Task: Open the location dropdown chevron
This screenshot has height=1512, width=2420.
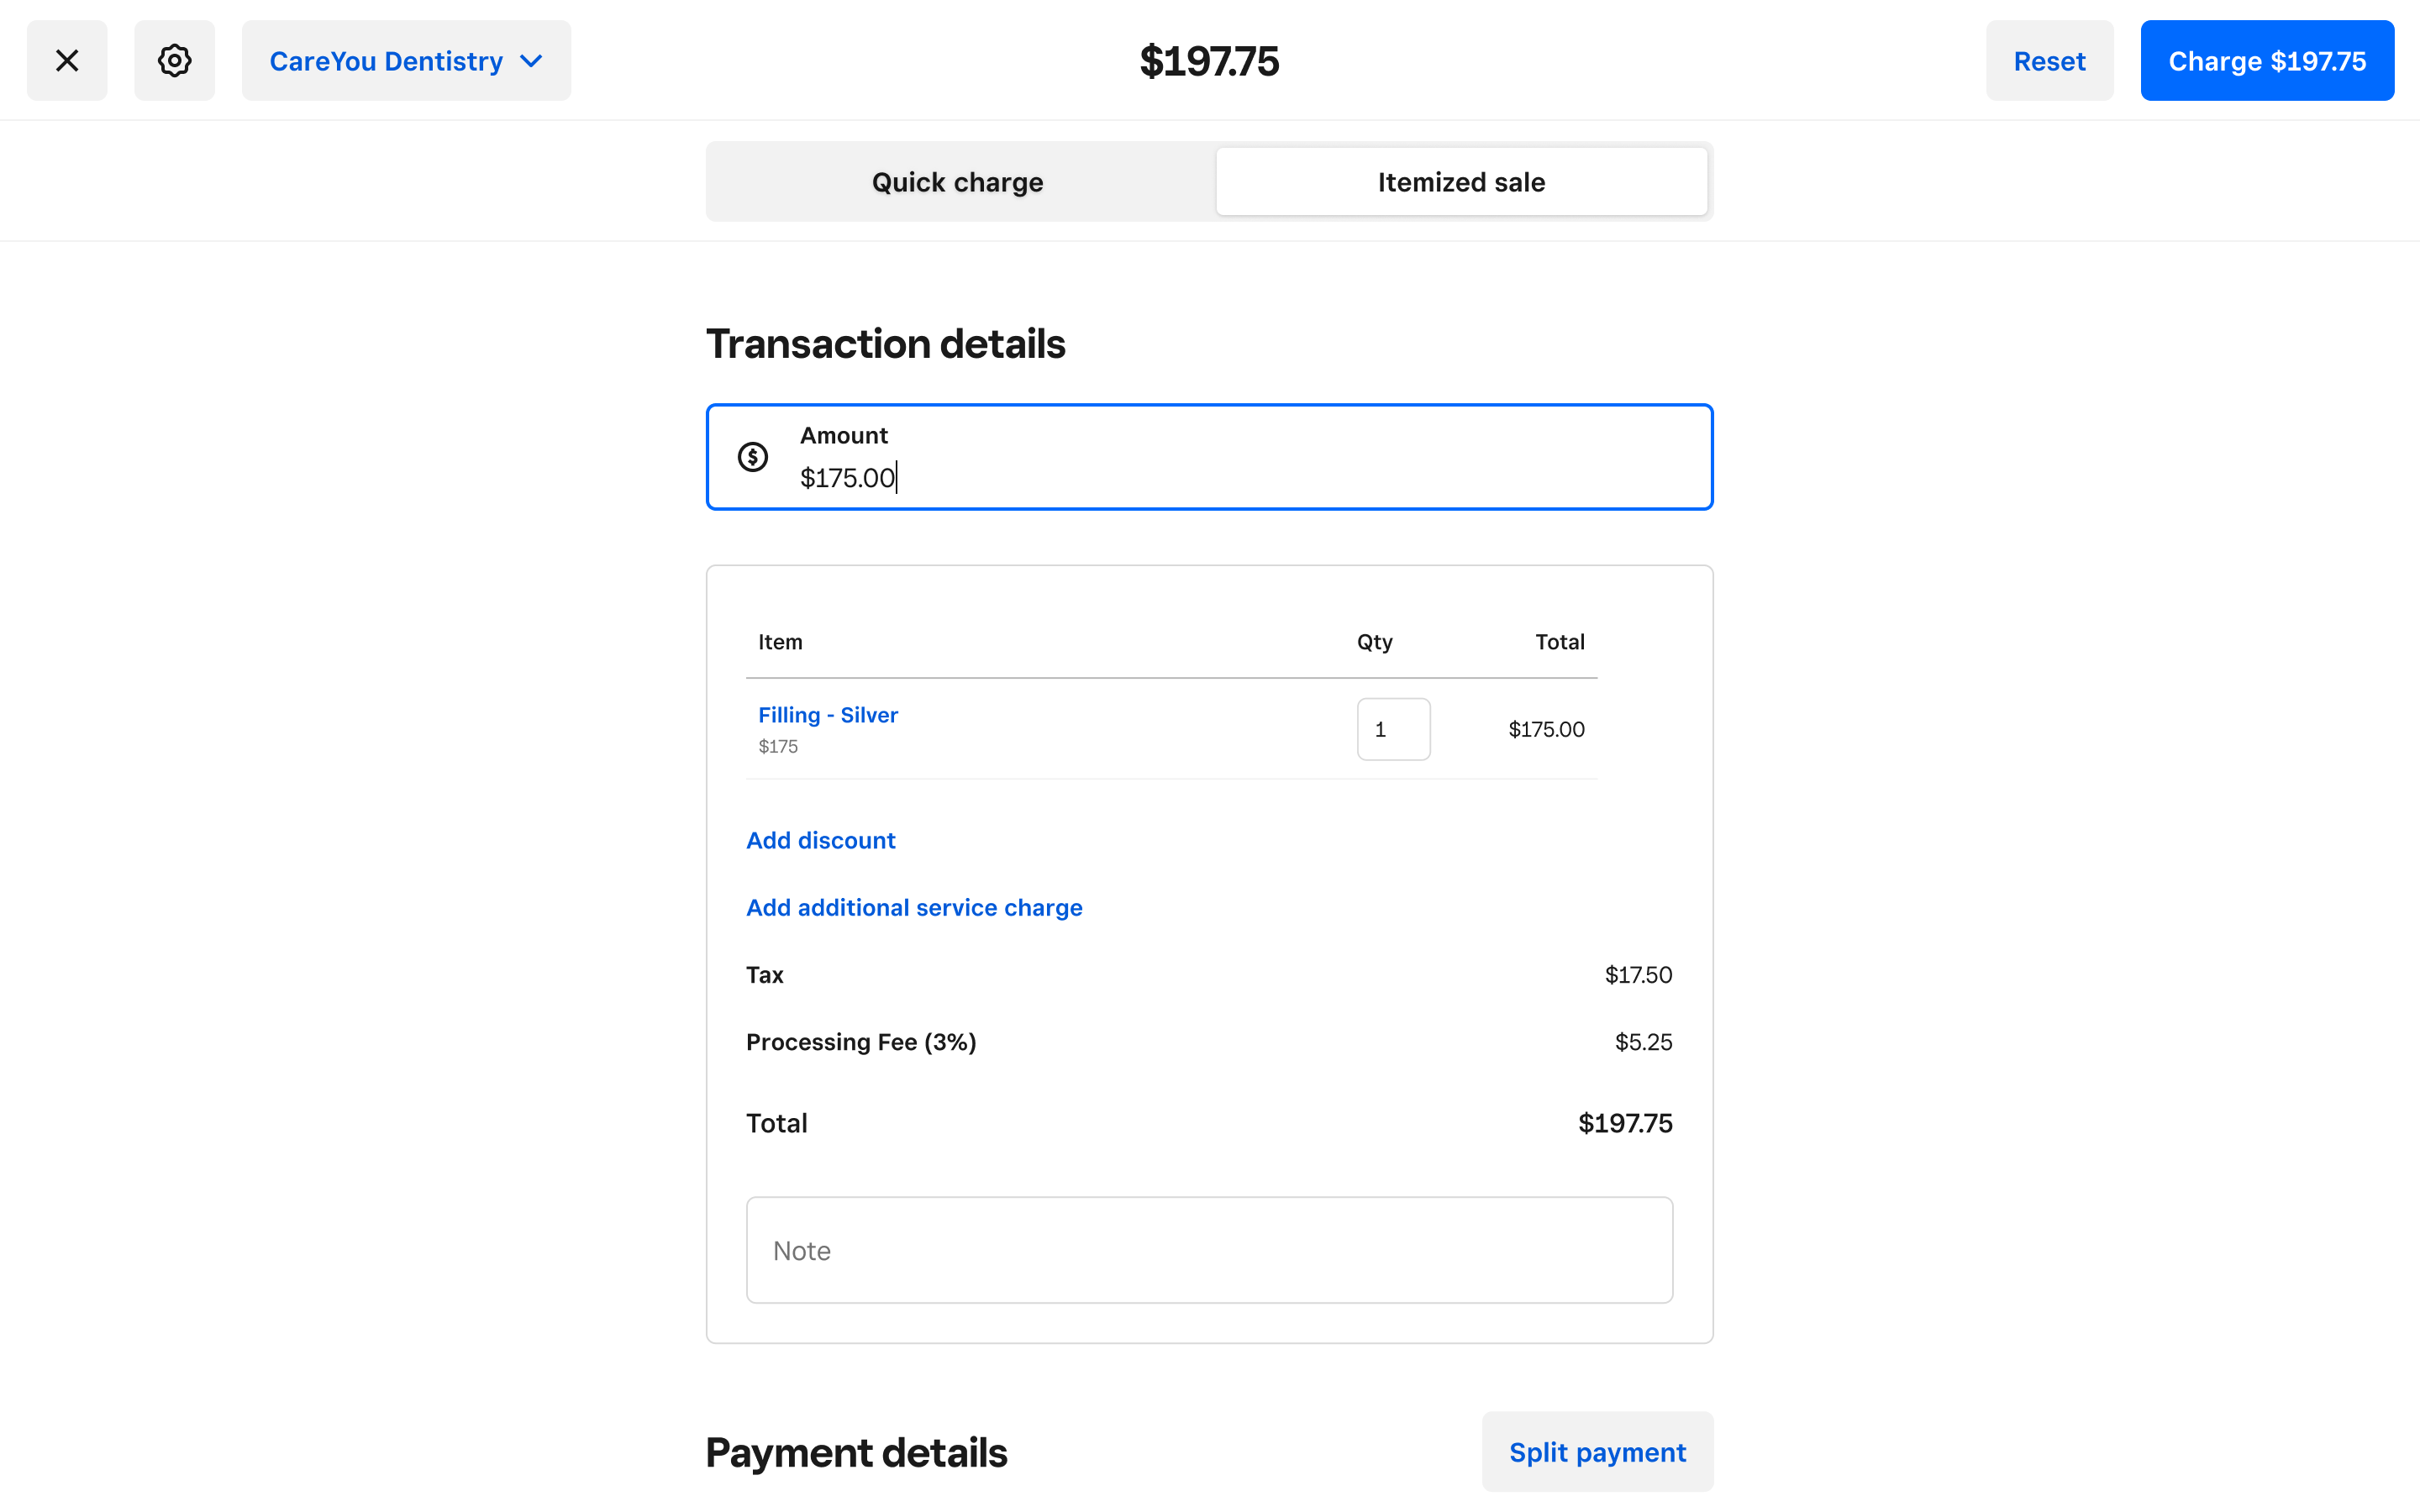Action: point(531,60)
